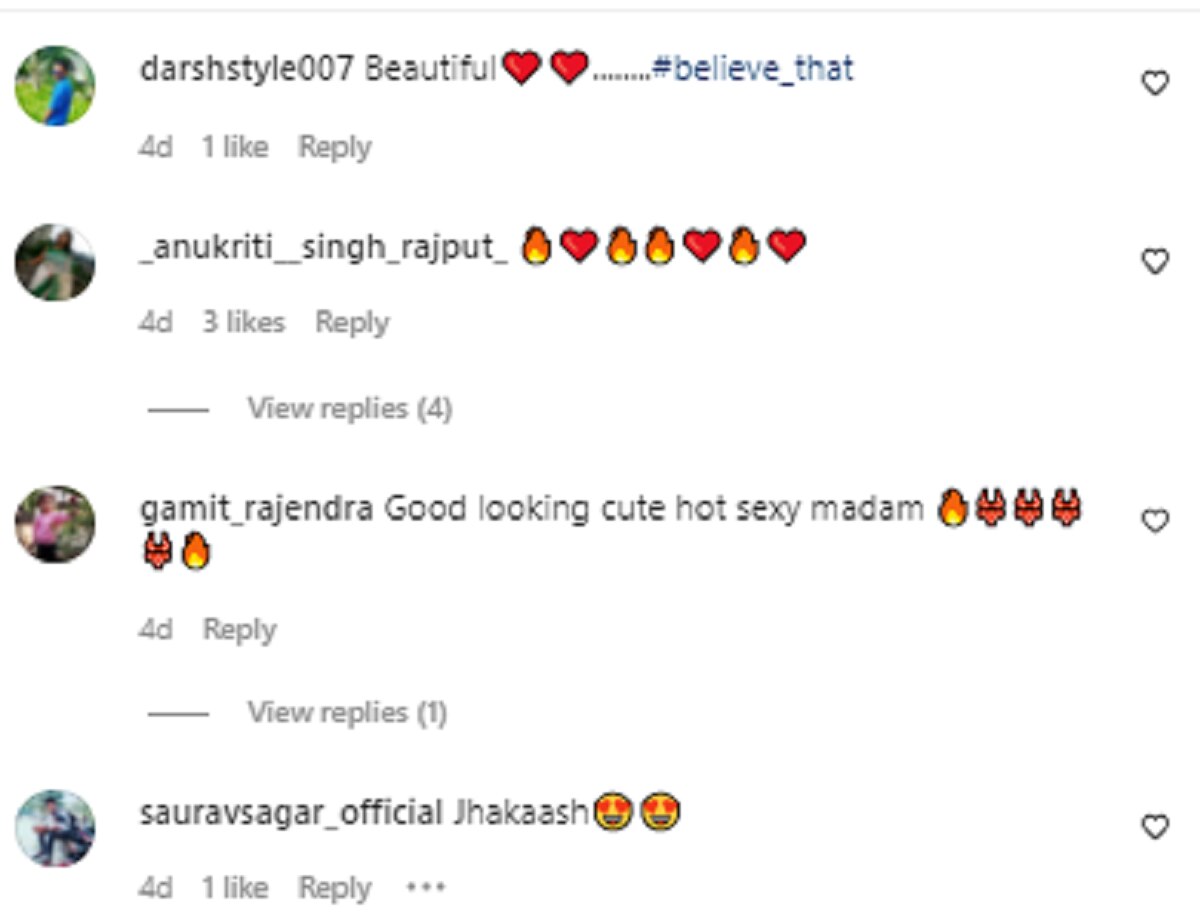Tap heart icon beside sauravsagar_official comment

click(x=1155, y=827)
